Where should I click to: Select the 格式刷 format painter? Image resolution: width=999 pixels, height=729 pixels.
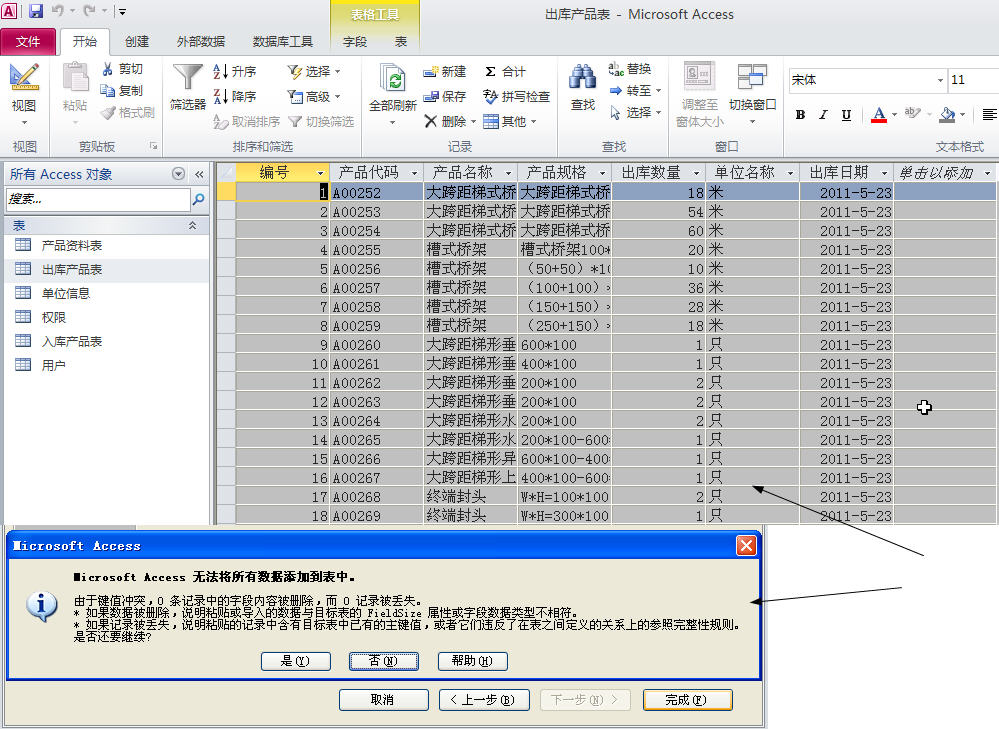[127, 112]
